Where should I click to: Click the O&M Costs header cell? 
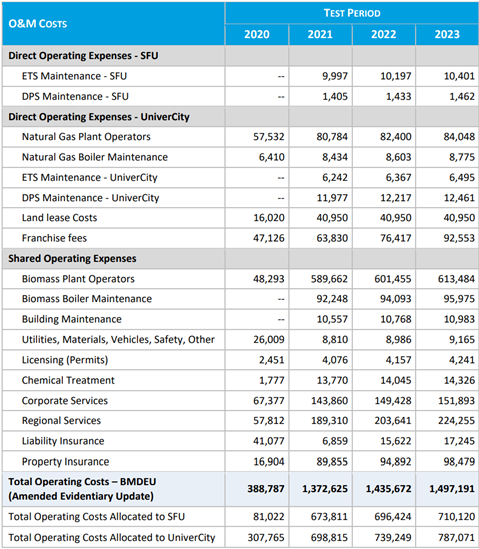coord(113,23)
